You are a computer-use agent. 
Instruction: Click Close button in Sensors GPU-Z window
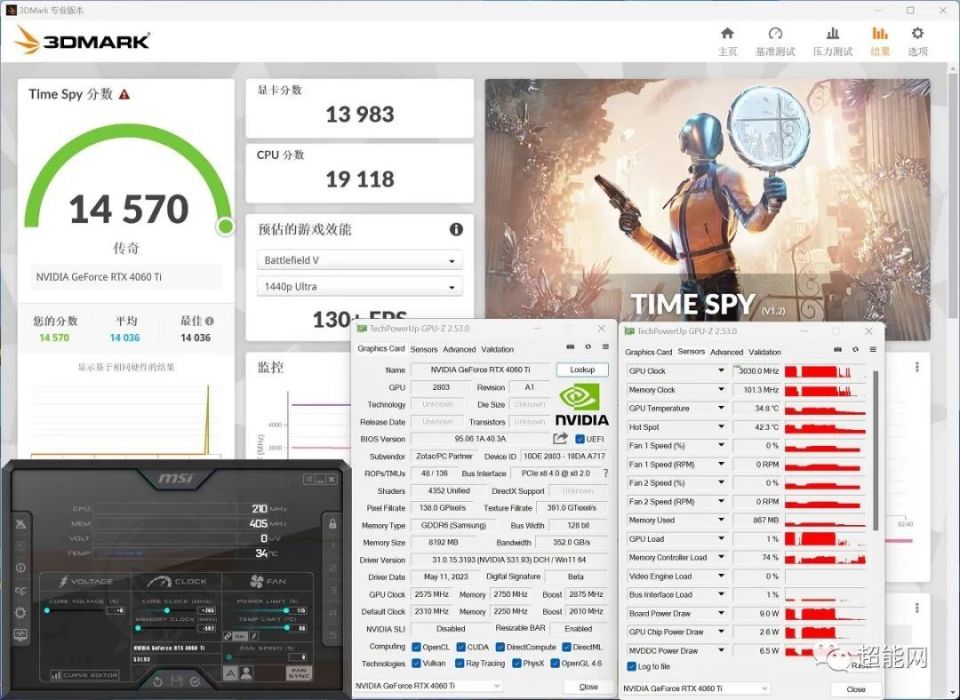coord(856,689)
